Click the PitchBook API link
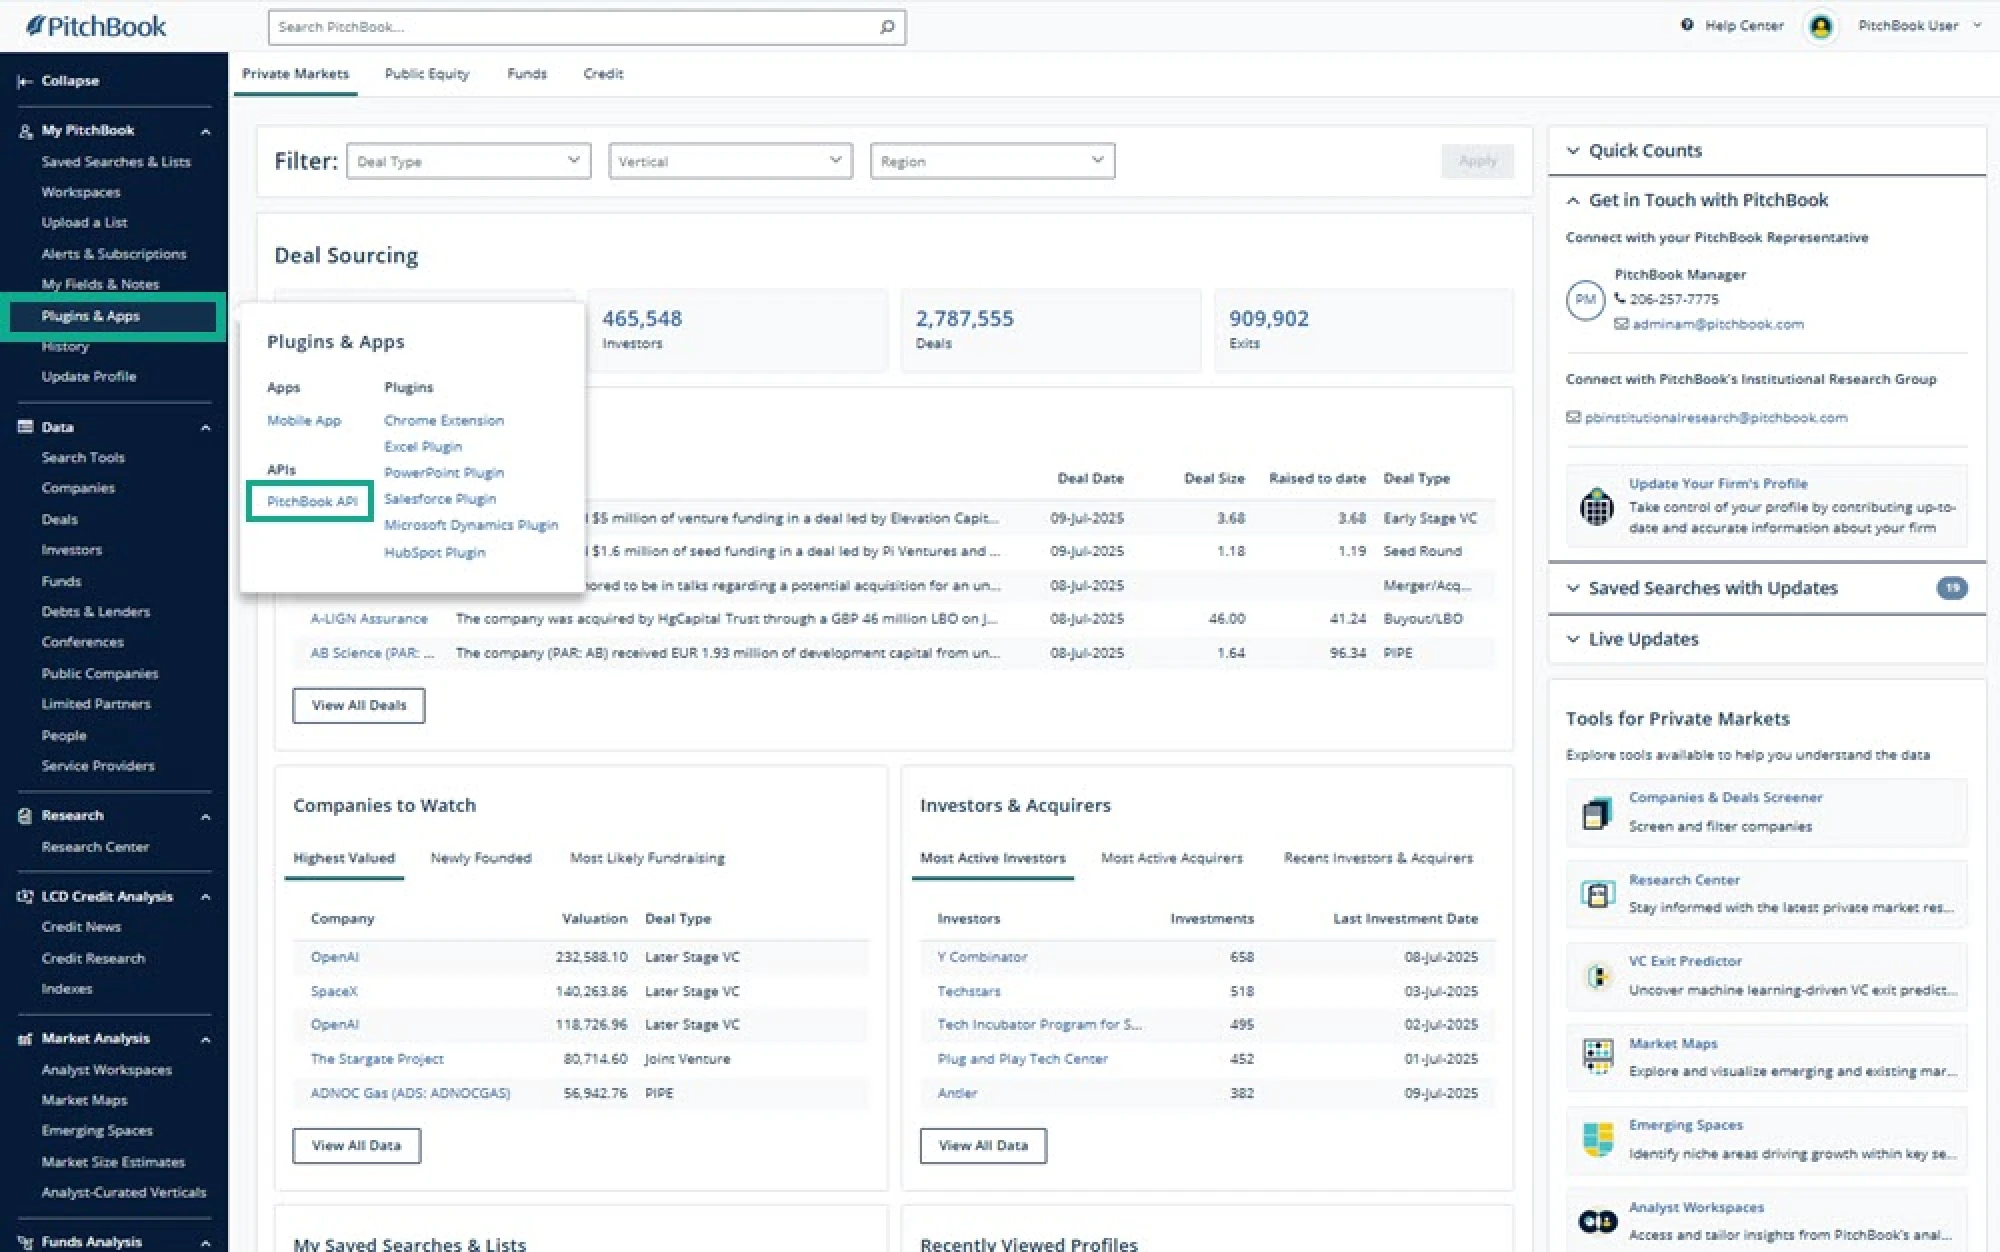This screenshot has width=2000, height=1252. click(x=312, y=501)
